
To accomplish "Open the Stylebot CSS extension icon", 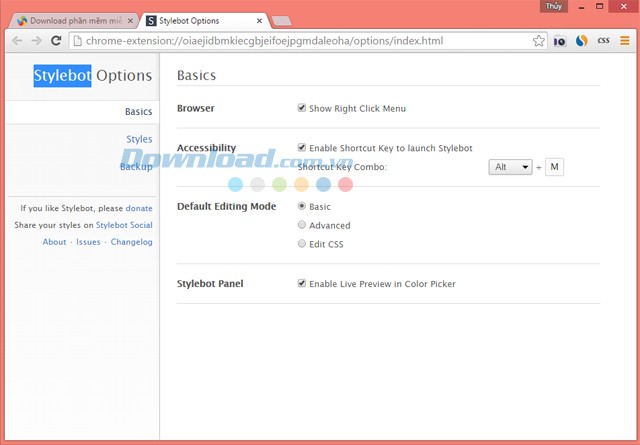I will click(603, 41).
